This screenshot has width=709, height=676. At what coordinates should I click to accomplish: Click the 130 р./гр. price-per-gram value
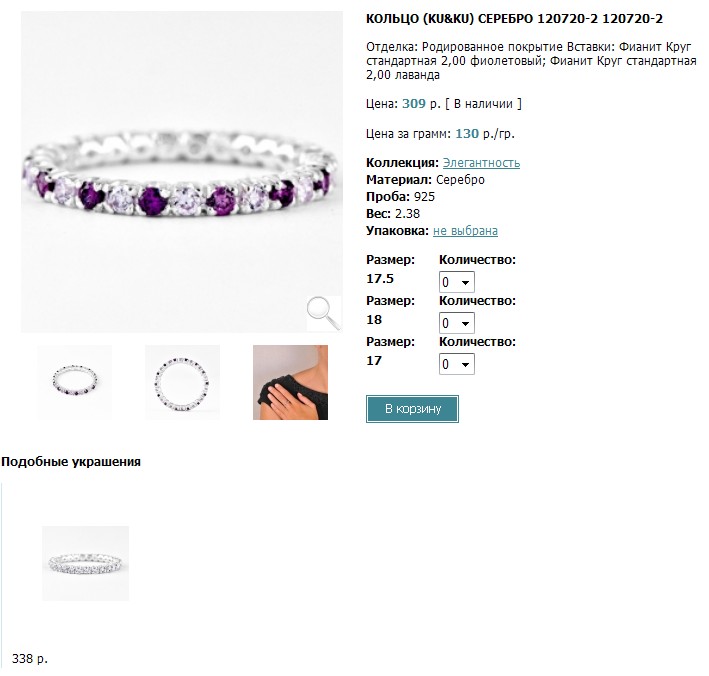(x=485, y=134)
